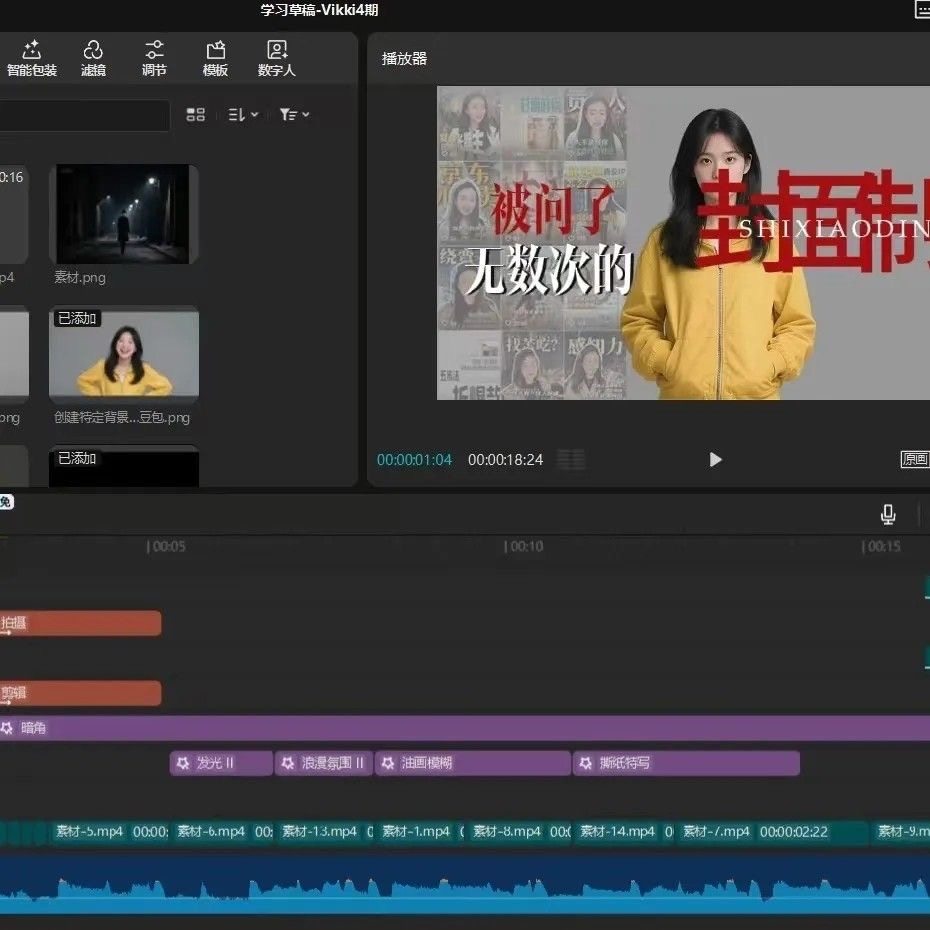Select the 数字人 digital human feature
Image resolution: width=930 pixels, height=930 pixels.
click(276, 57)
